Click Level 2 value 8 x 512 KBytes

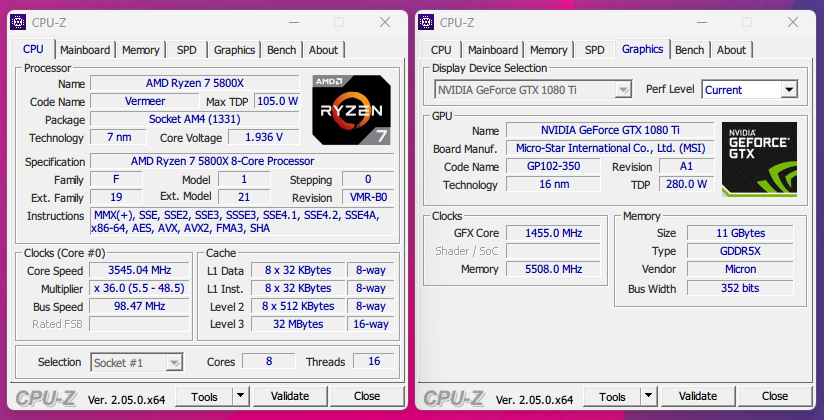pos(298,306)
